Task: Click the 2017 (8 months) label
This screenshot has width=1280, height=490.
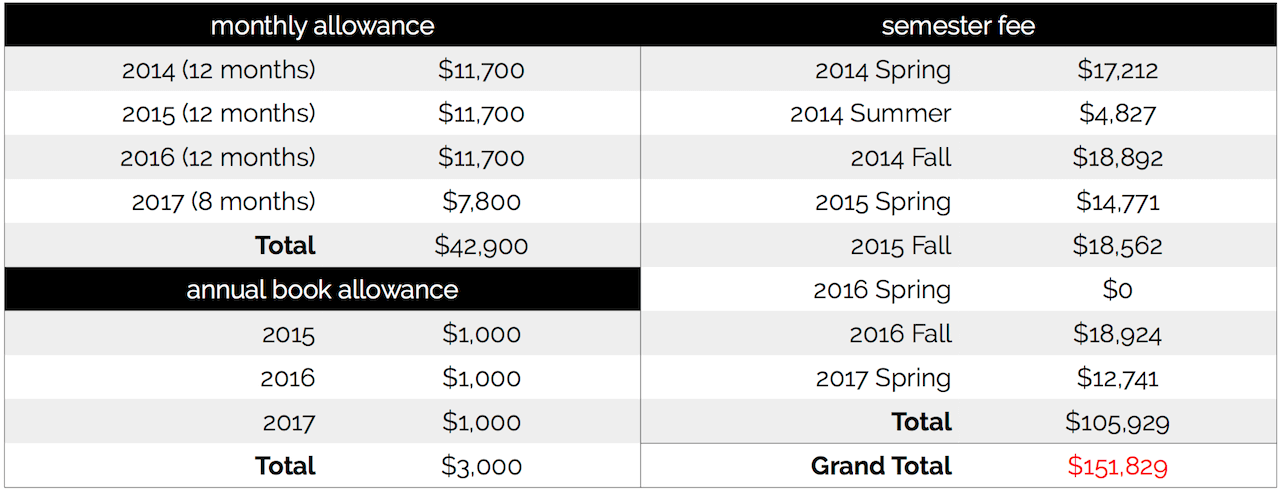Action: click(x=223, y=202)
